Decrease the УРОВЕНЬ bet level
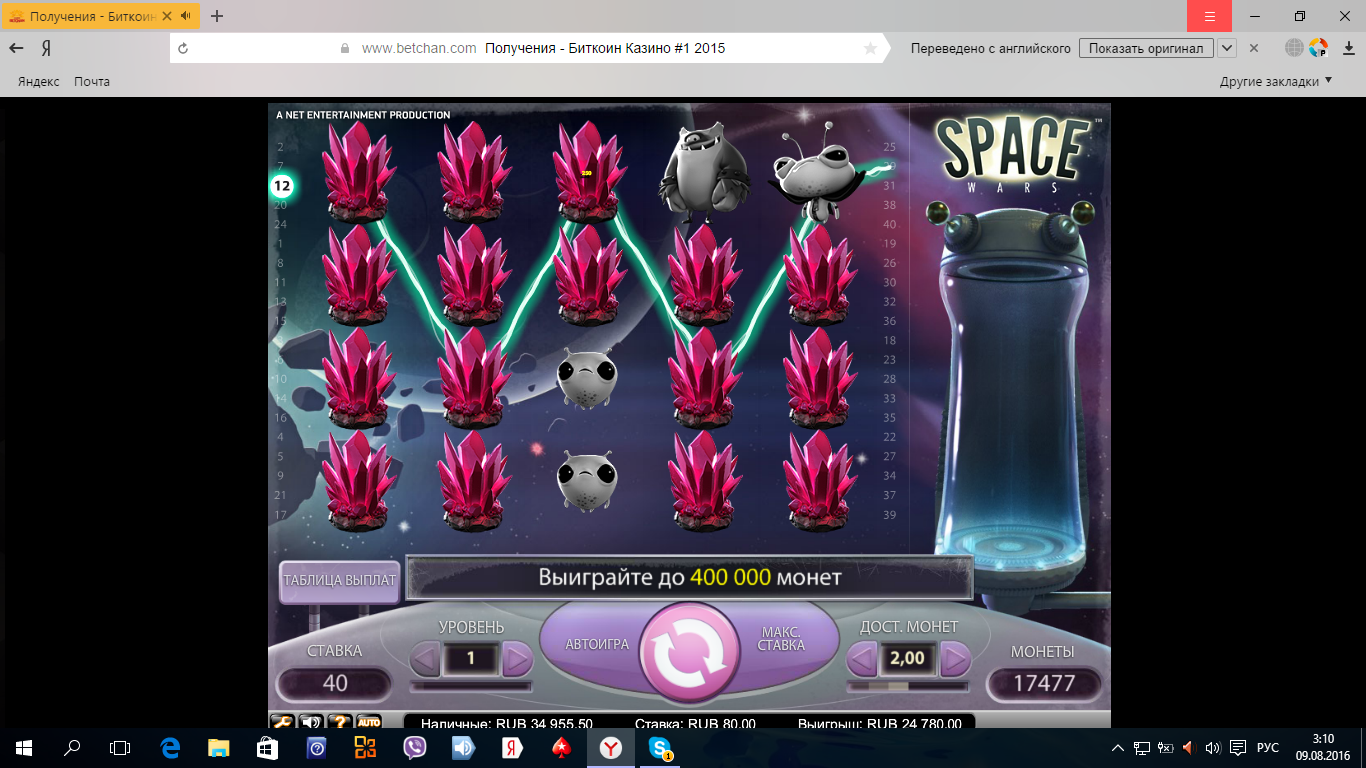 425,659
